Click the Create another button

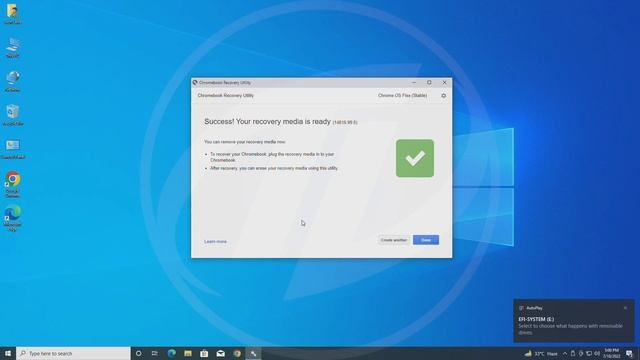coord(393,240)
